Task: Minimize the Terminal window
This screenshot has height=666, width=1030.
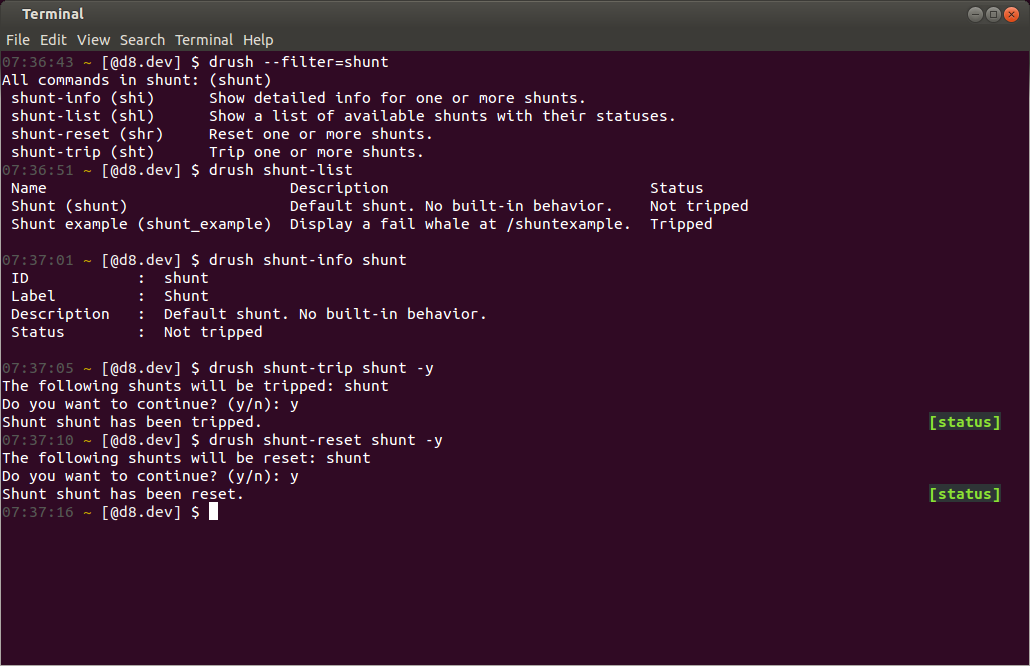Action: pyautogui.click(x=975, y=14)
